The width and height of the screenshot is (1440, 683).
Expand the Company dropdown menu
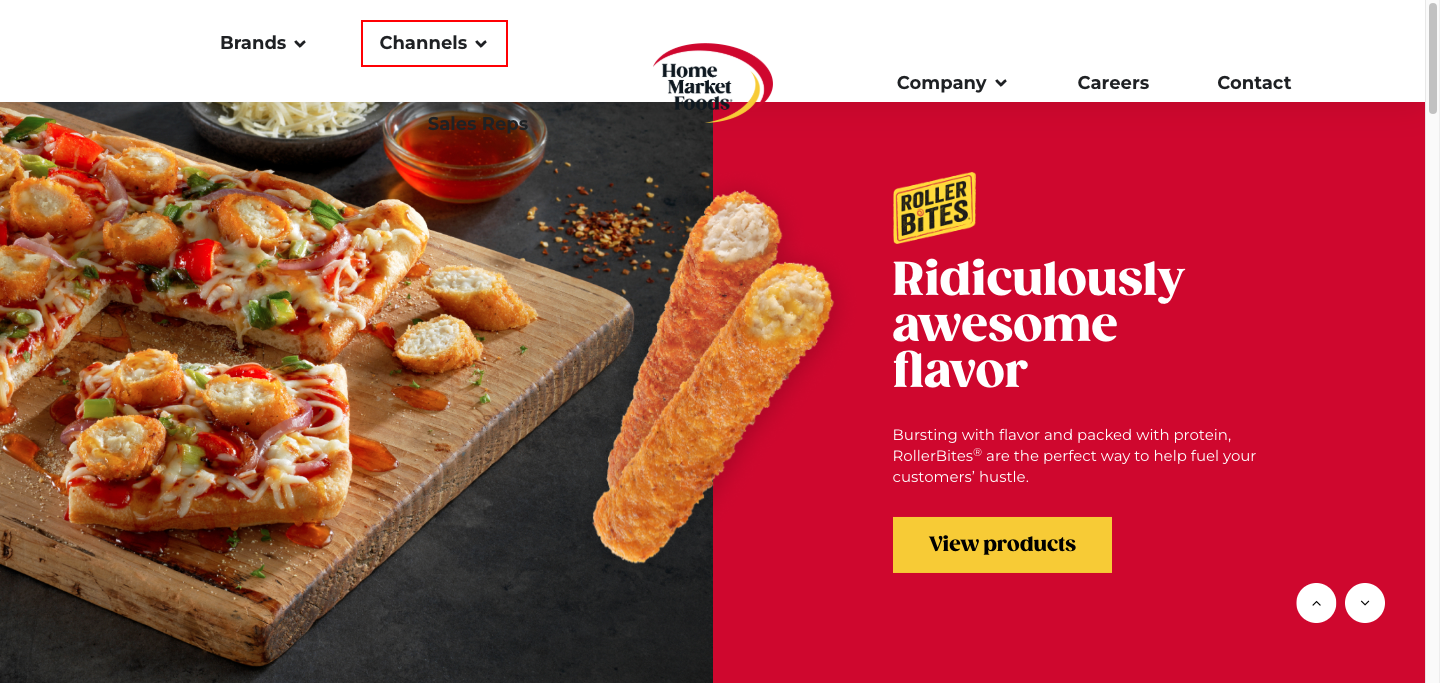[952, 83]
